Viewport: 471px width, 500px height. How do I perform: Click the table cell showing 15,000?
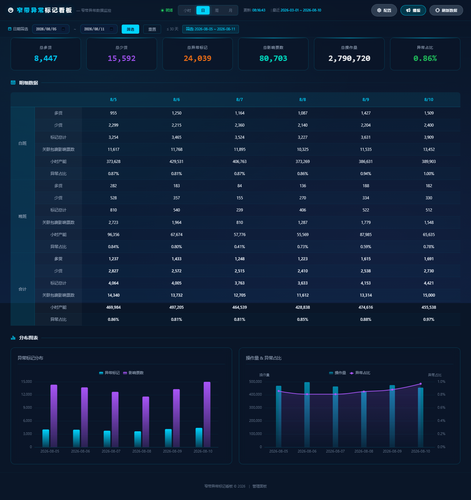(x=429, y=295)
